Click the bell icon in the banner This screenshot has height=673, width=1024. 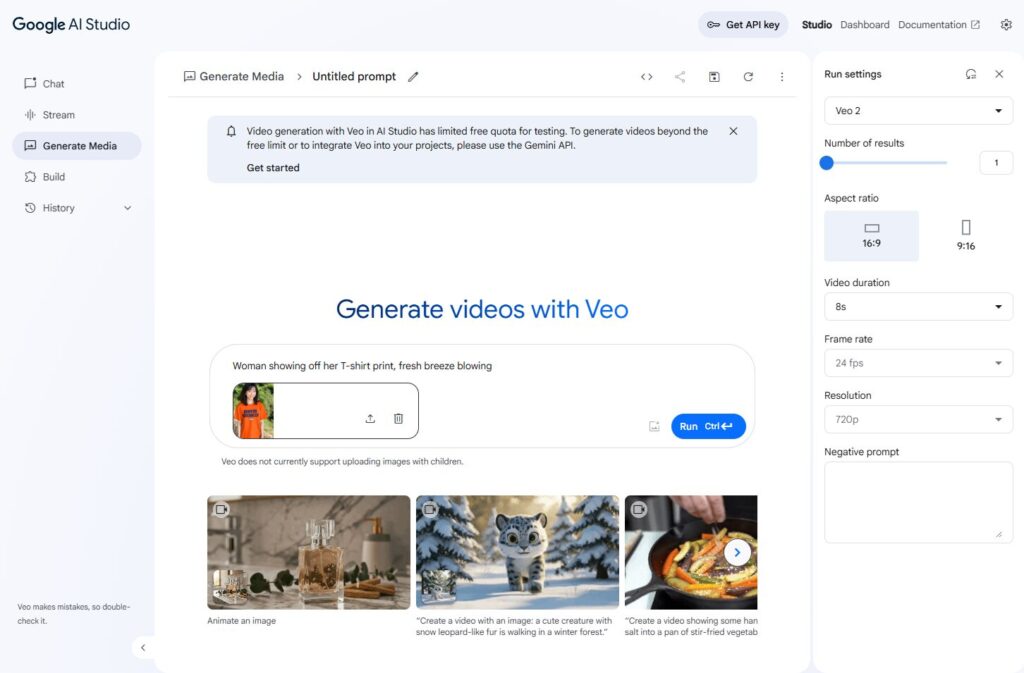pos(231,131)
